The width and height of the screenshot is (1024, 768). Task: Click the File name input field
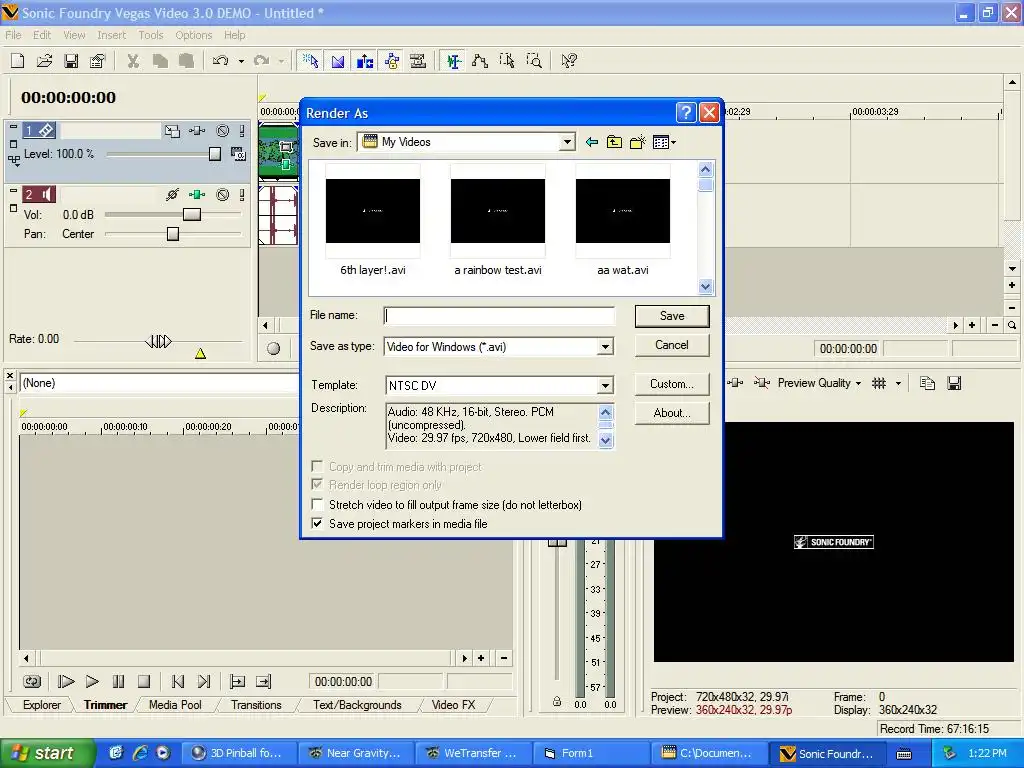point(499,316)
